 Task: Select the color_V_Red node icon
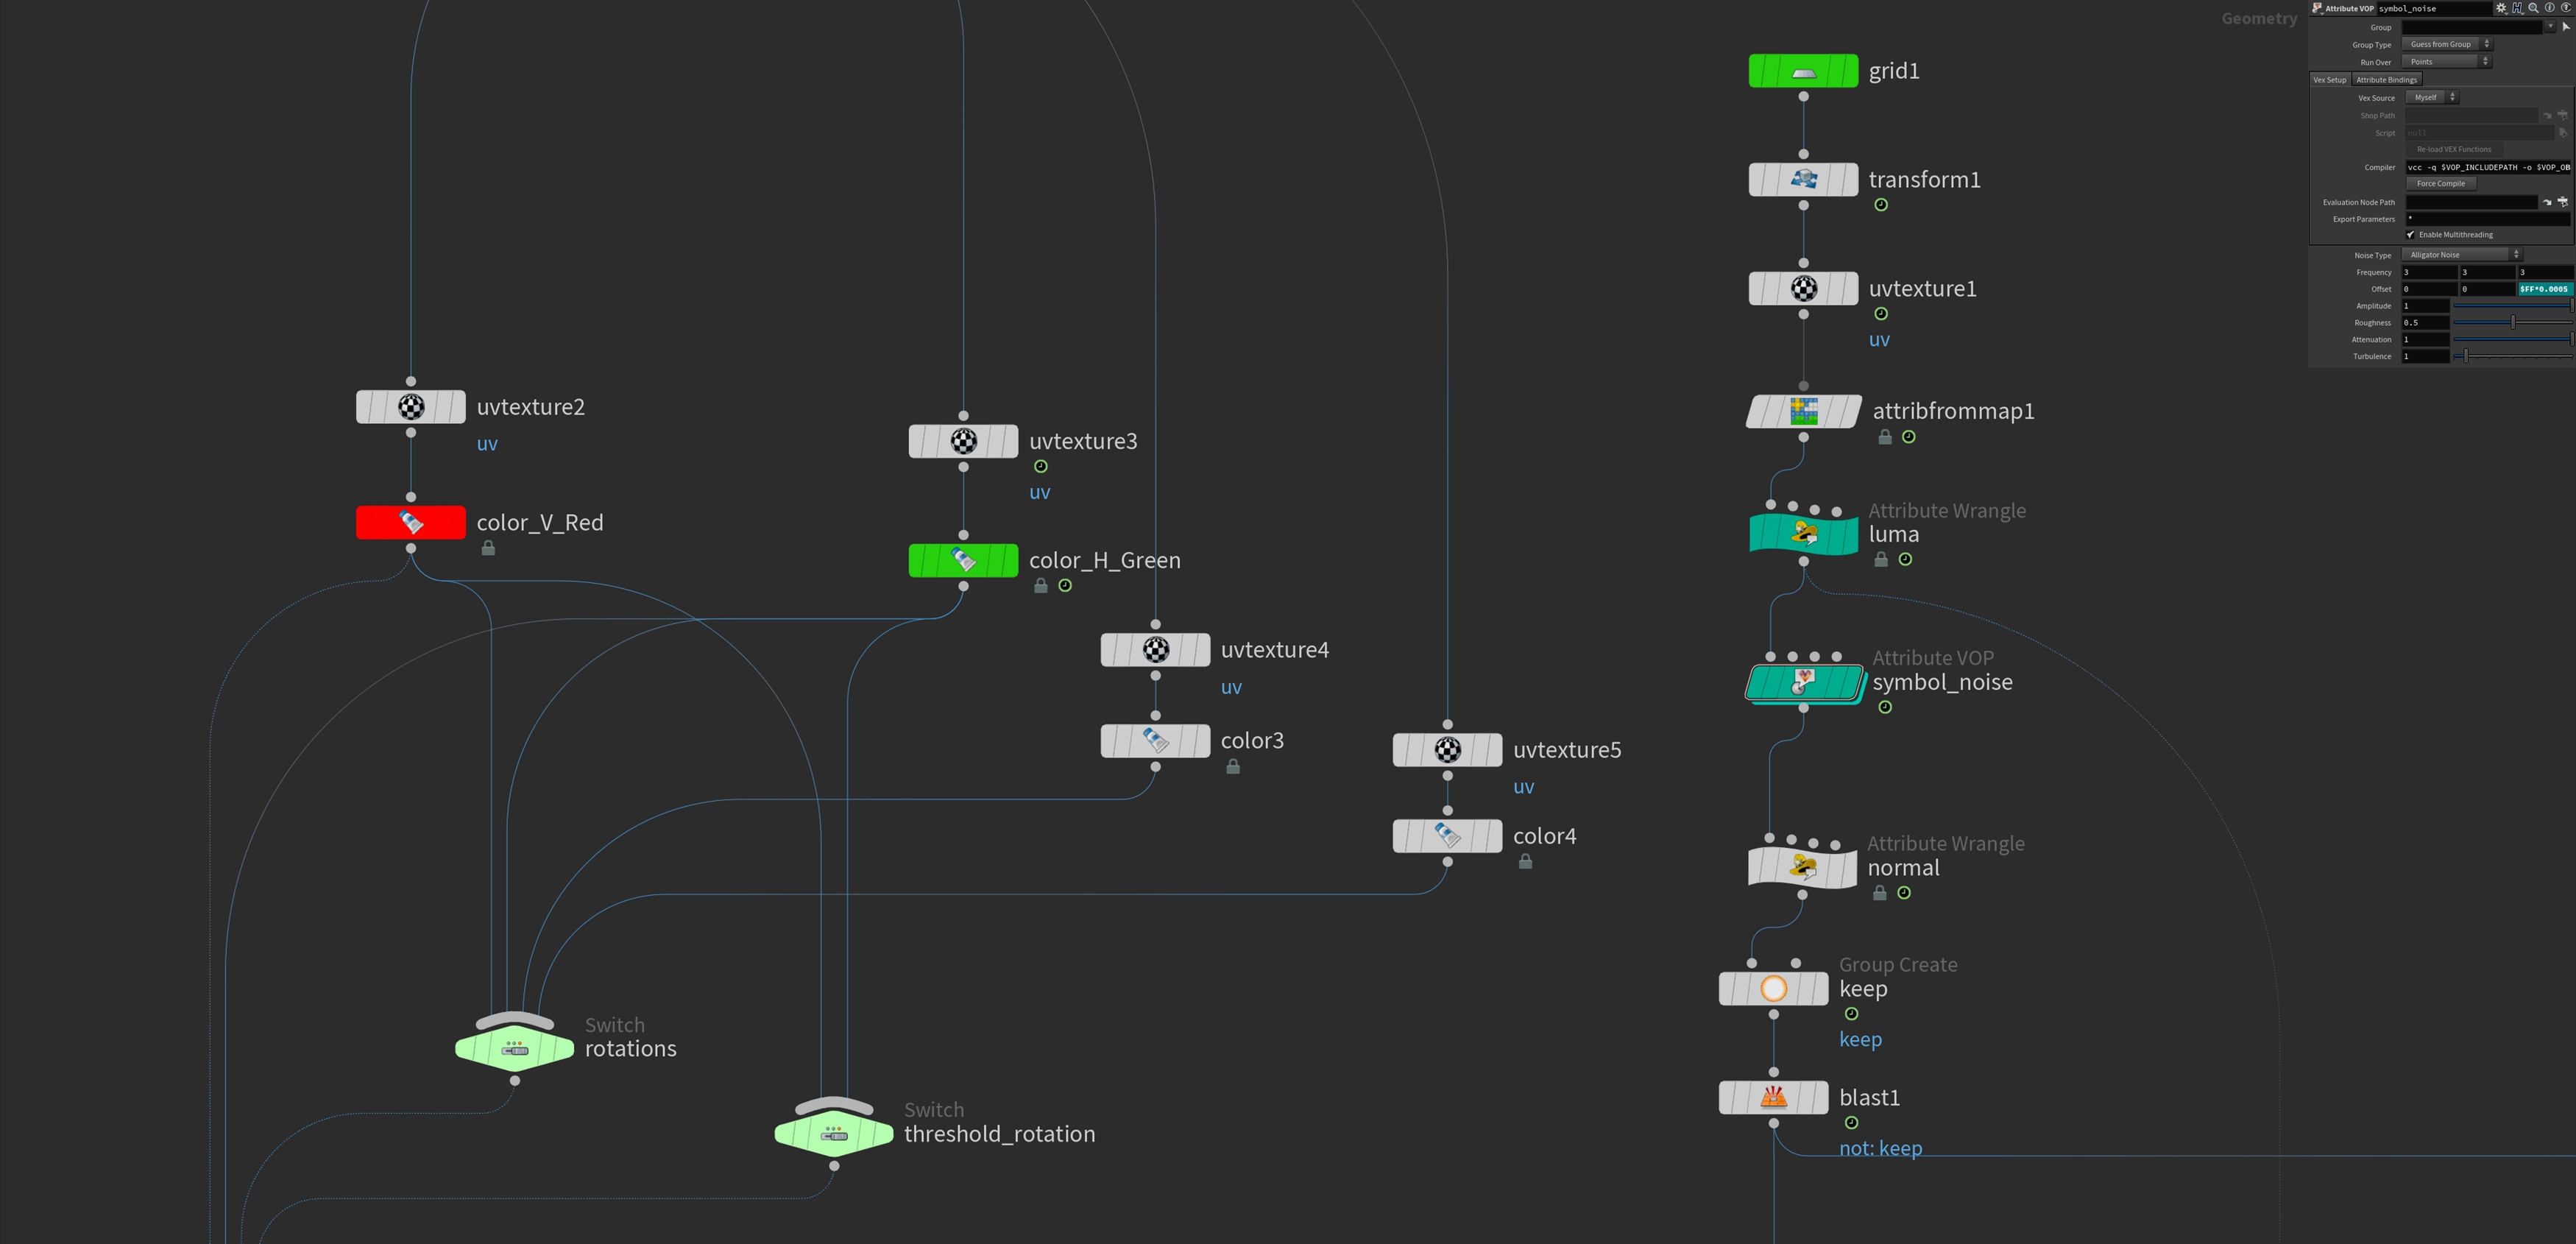tap(411, 522)
